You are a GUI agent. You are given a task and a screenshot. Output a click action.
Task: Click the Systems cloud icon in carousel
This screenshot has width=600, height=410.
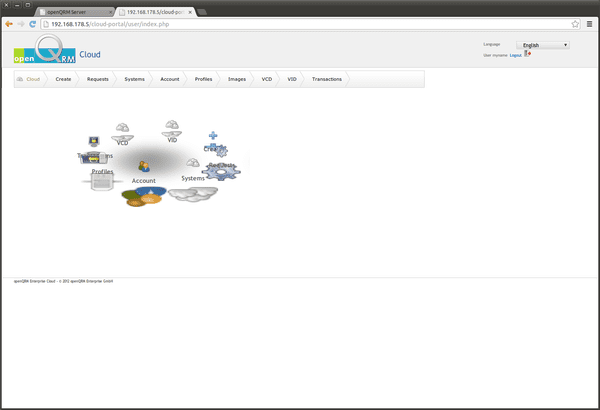(193, 163)
